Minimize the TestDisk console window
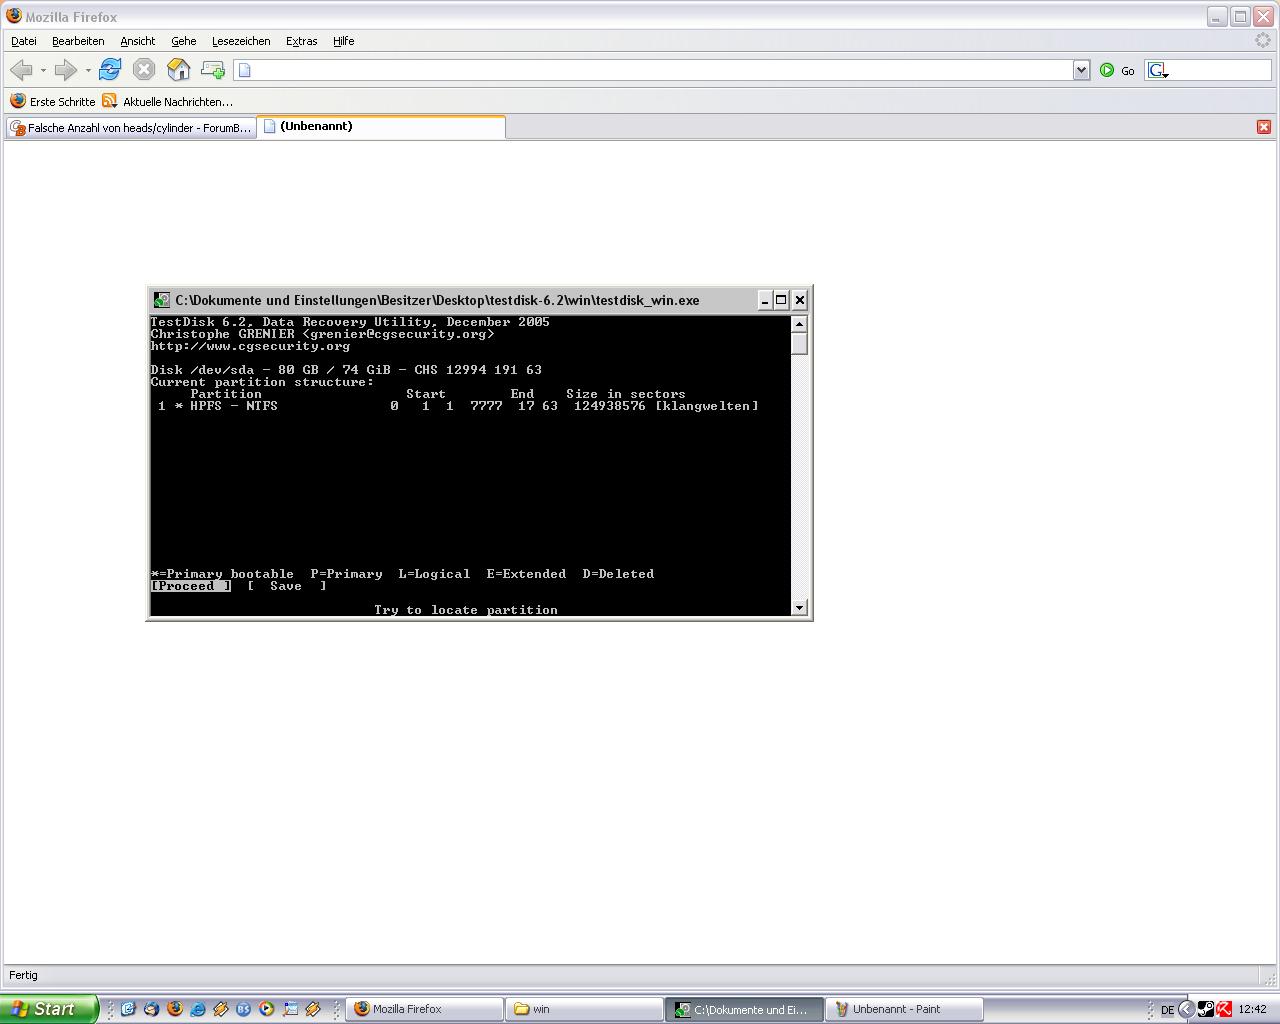This screenshot has width=1280, height=1024. pos(765,300)
